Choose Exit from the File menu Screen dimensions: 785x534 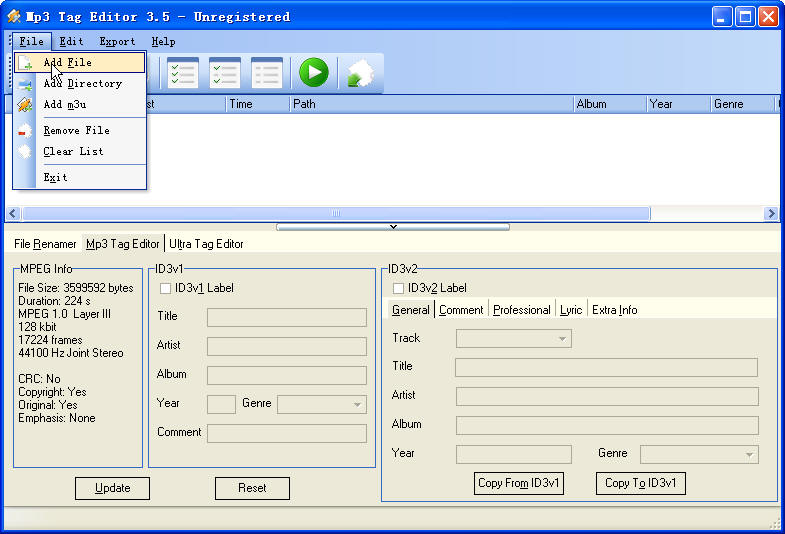pos(80,178)
